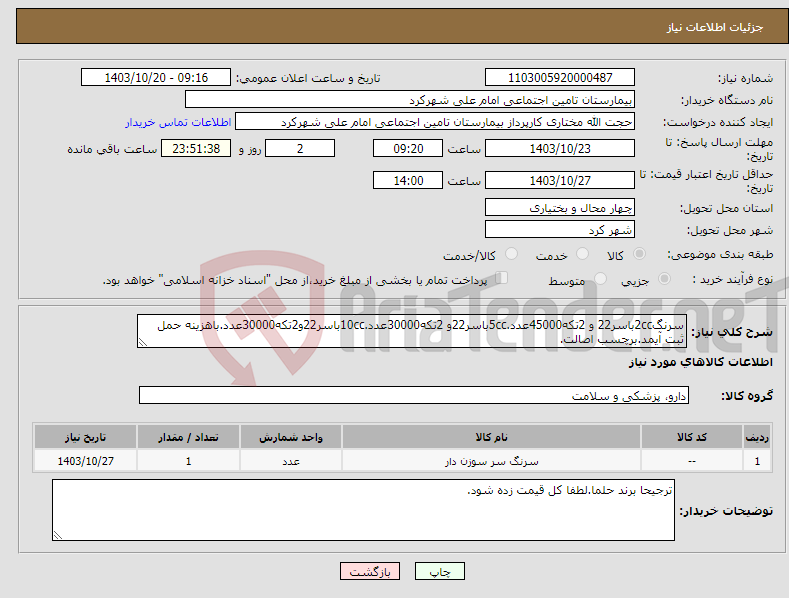The height and width of the screenshot is (598, 789).
Task: Click the توضیحات خریدار notes textarea
Action: tap(363, 510)
